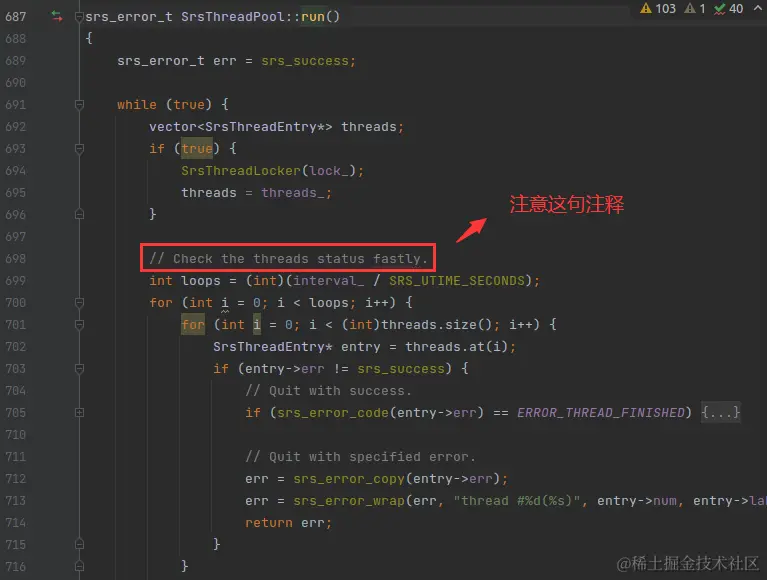The image size is (767, 580).
Task: Click threads.size() on line 701
Action: [436, 325]
